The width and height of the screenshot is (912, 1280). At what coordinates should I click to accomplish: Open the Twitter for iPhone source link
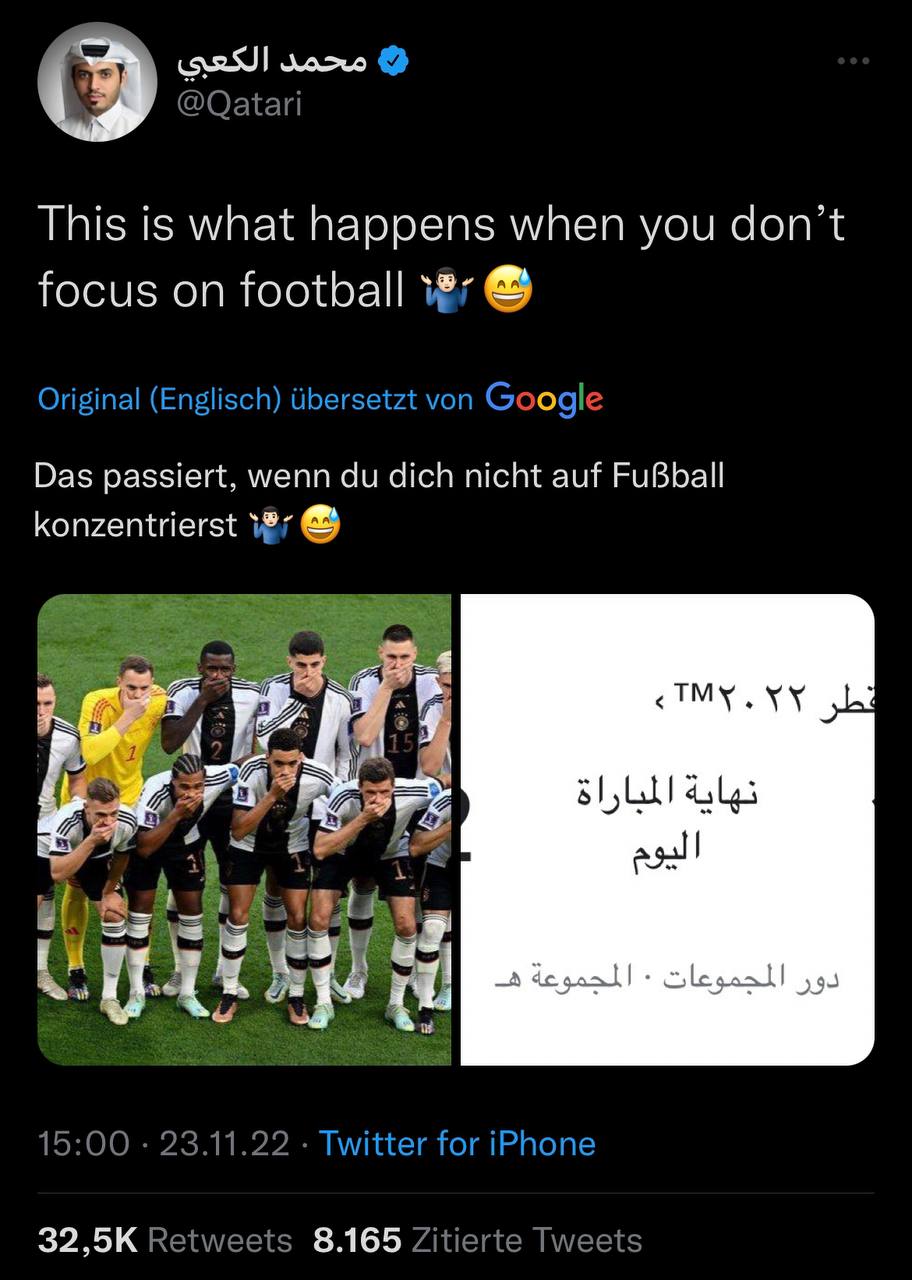pyautogui.click(x=457, y=1143)
